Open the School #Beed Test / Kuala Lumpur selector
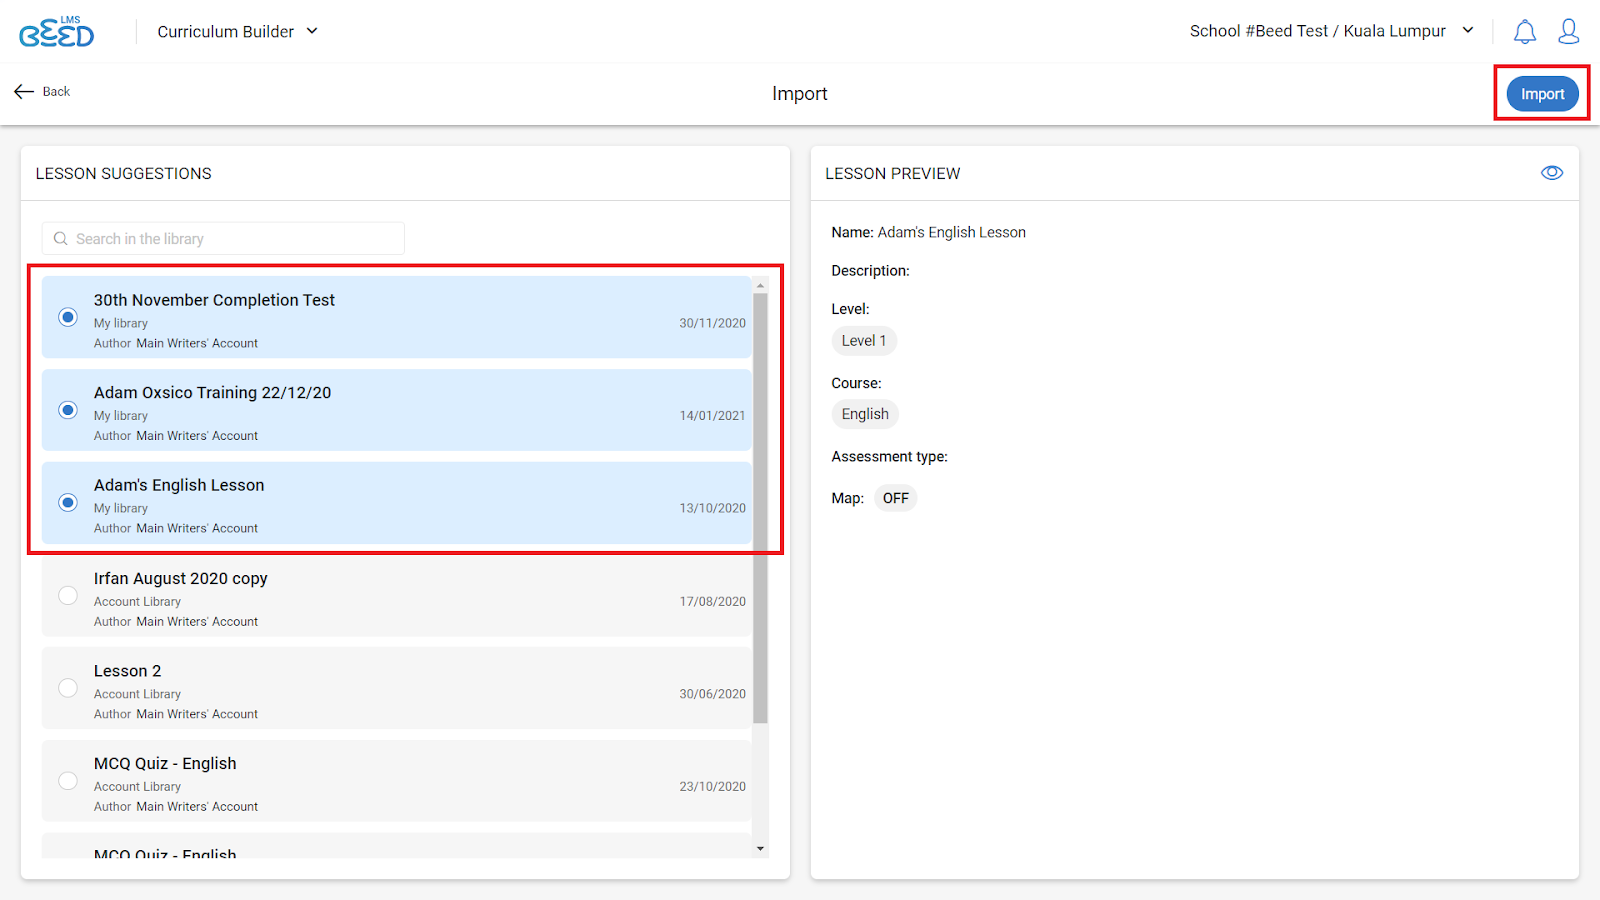This screenshot has width=1600, height=900. click(x=1332, y=31)
